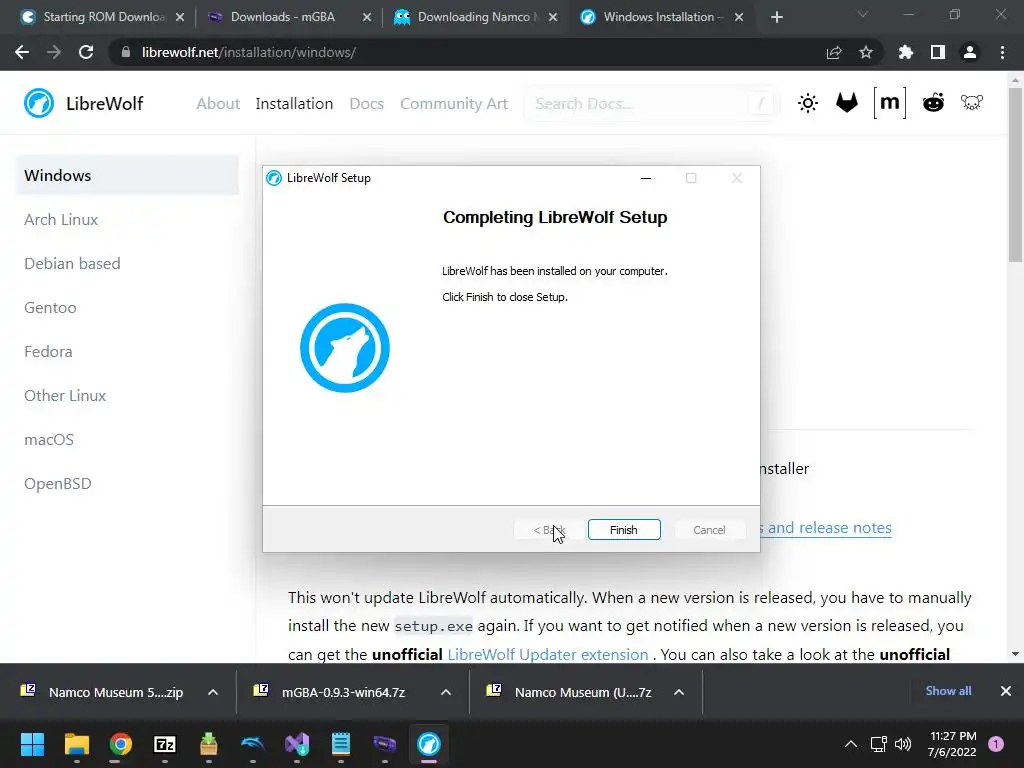Open tab search chevron
Viewport: 1024px width, 768px height.
pos(863,14)
